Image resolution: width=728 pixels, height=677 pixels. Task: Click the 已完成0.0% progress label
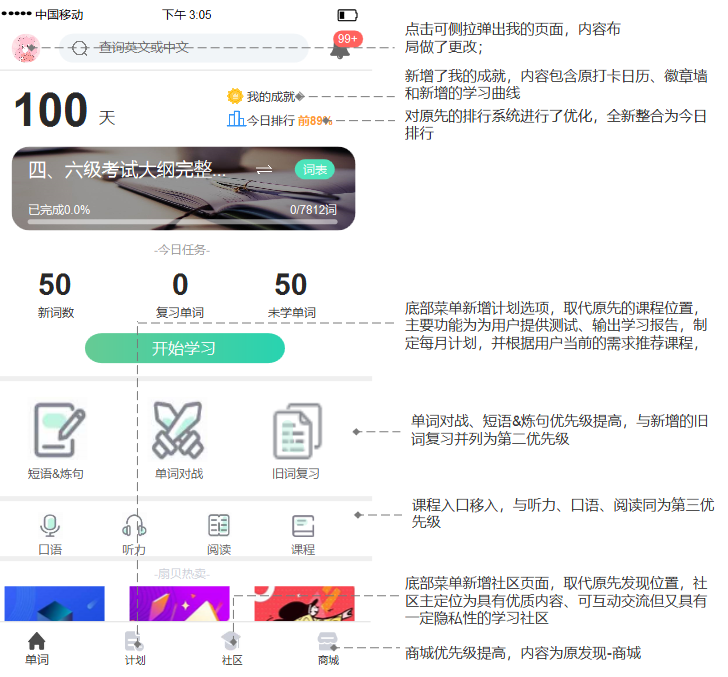(x=59, y=210)
